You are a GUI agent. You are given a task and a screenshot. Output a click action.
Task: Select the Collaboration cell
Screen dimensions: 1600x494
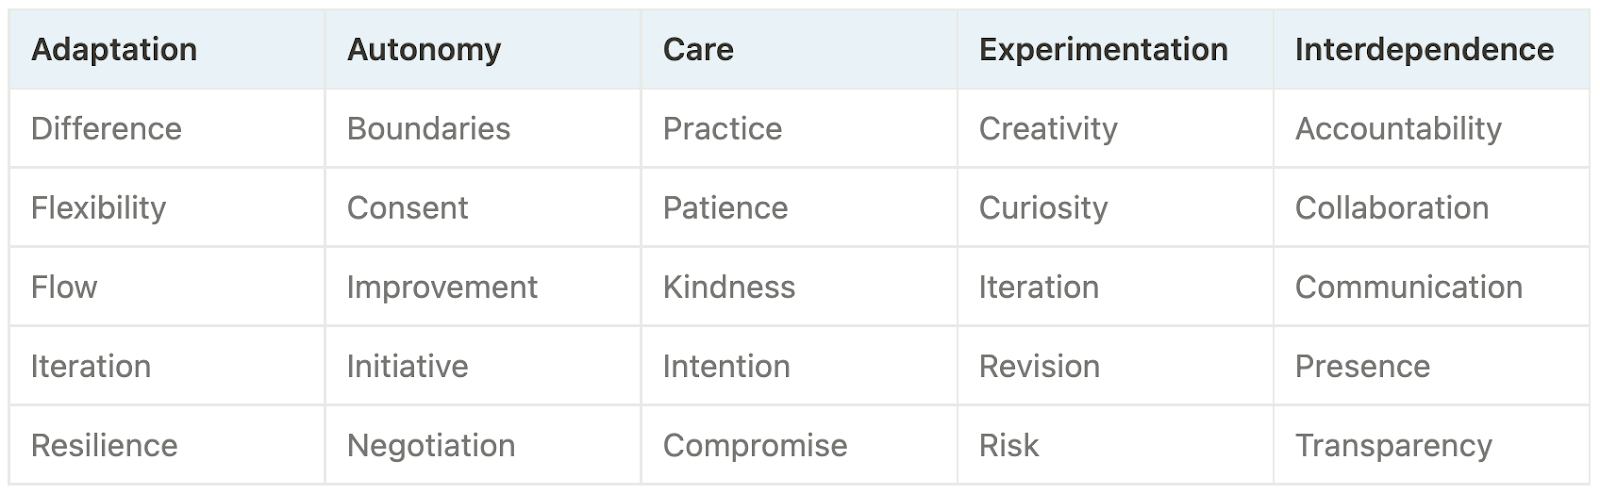(x=1431, y=207)
